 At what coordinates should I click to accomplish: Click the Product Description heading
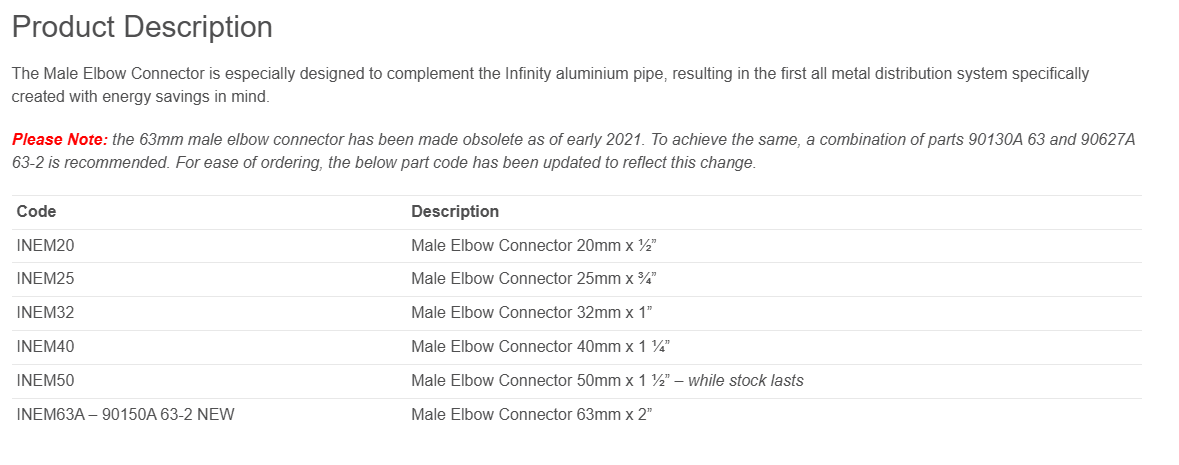point(142,27)
